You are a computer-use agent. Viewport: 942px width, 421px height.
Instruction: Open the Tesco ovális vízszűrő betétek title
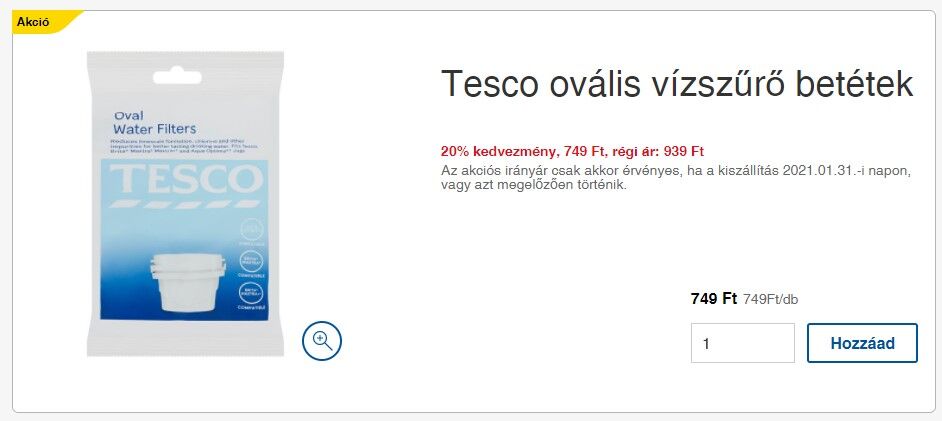(677, 84)
